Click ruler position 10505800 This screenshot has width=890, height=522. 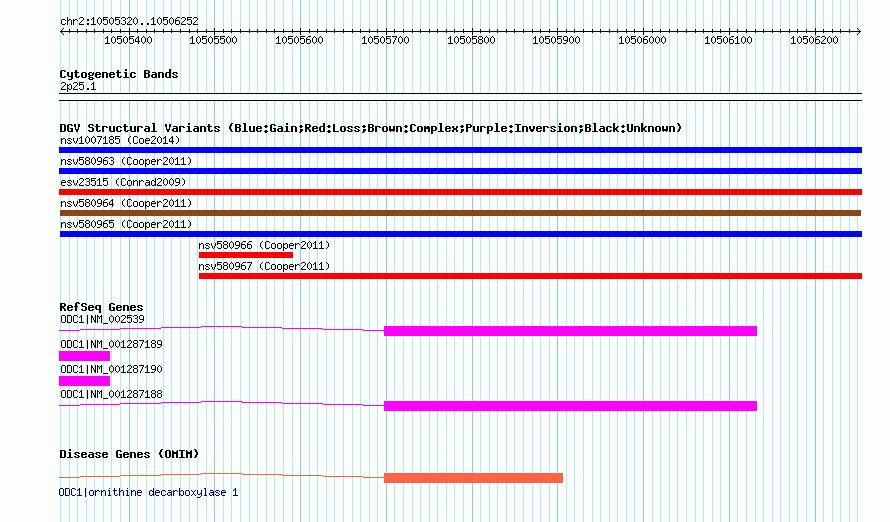tap(471, 40)
